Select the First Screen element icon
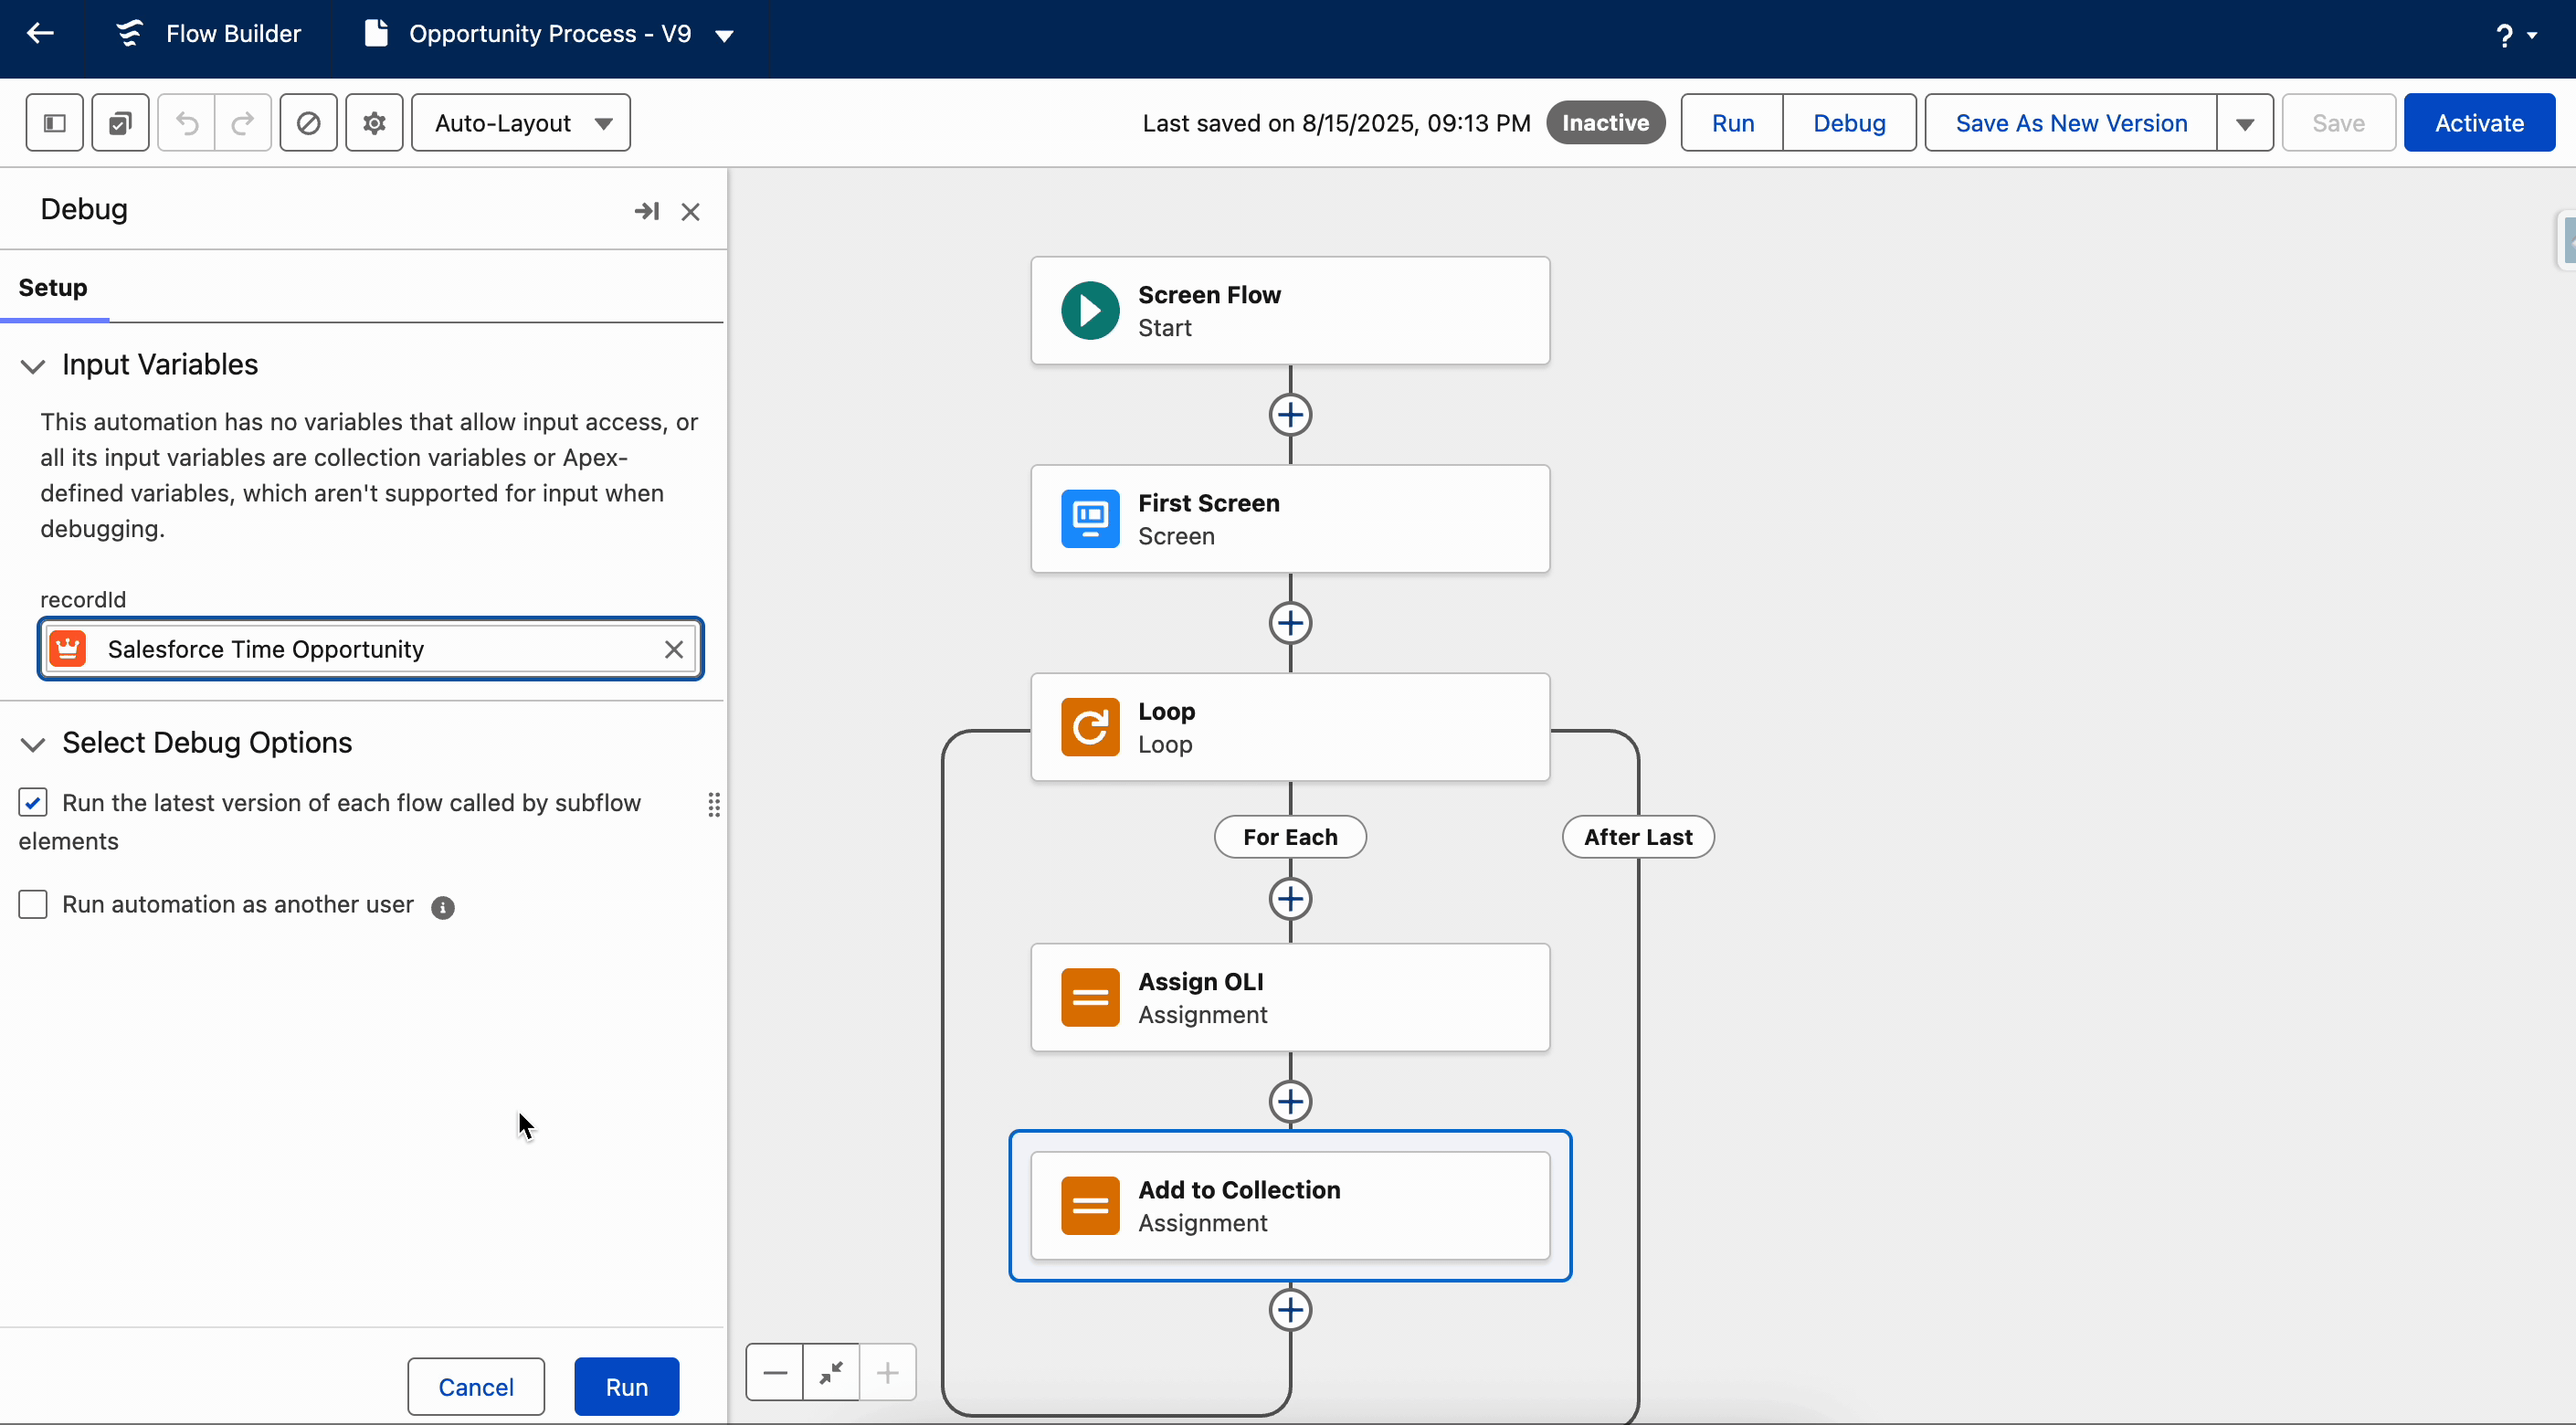This screenshot has height=1425, width=2576. (x=1090, y=519)
